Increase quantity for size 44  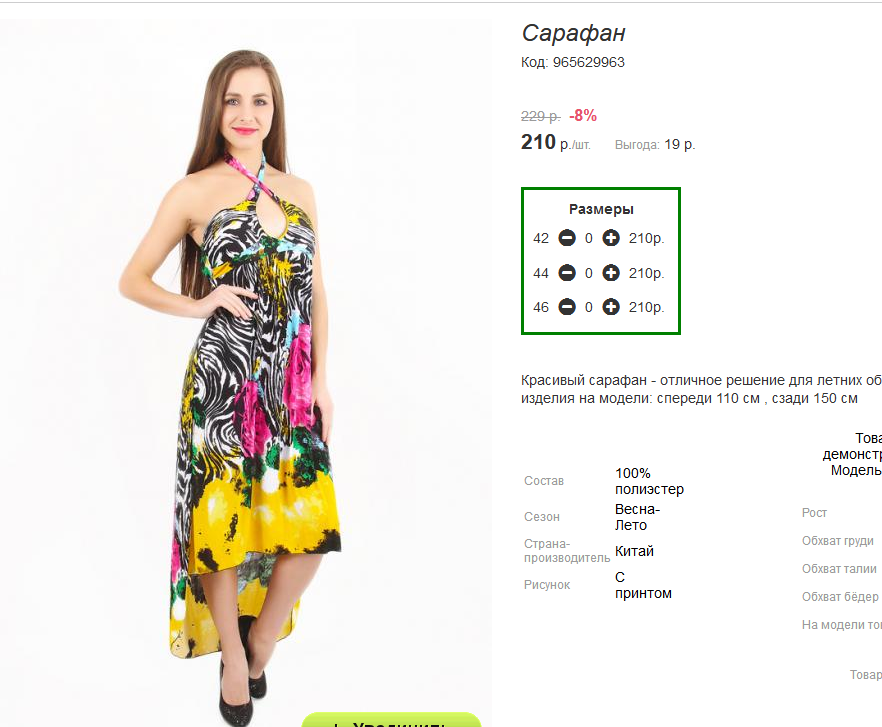(x=611, y=273)
